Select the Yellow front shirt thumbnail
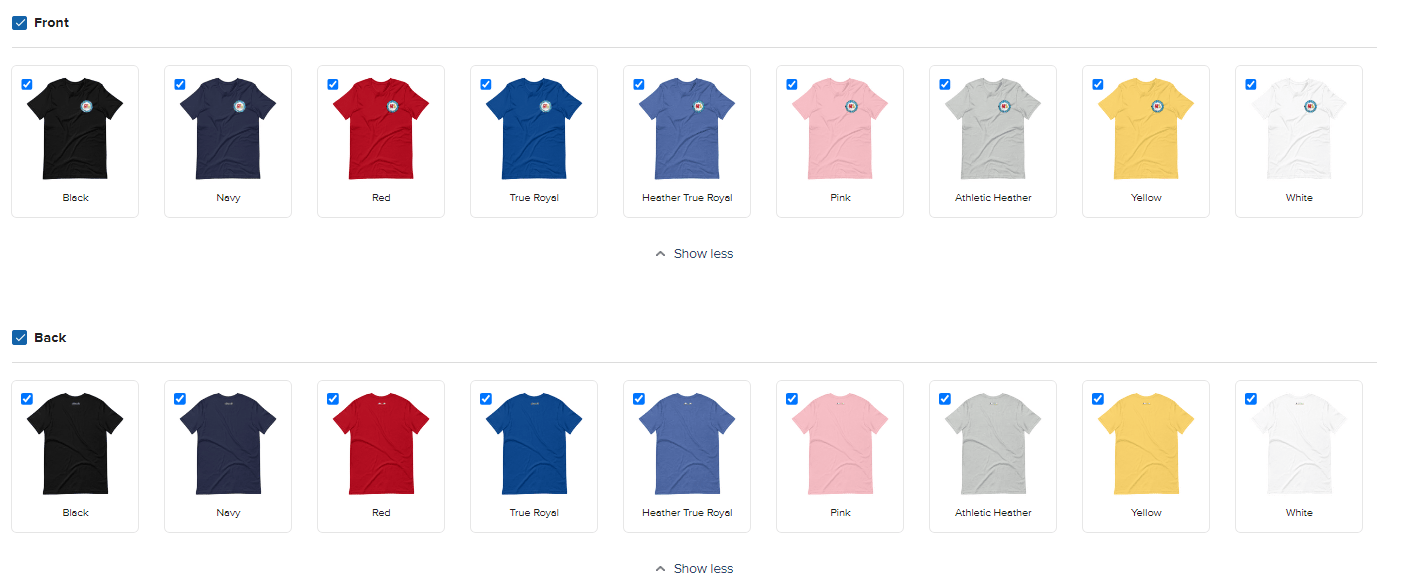 [1146, 128]
